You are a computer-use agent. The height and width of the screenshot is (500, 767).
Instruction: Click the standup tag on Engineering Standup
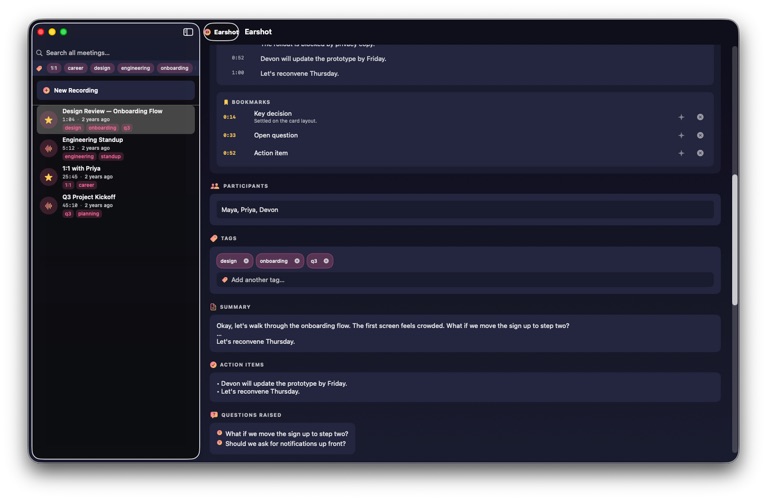[111, 157]
